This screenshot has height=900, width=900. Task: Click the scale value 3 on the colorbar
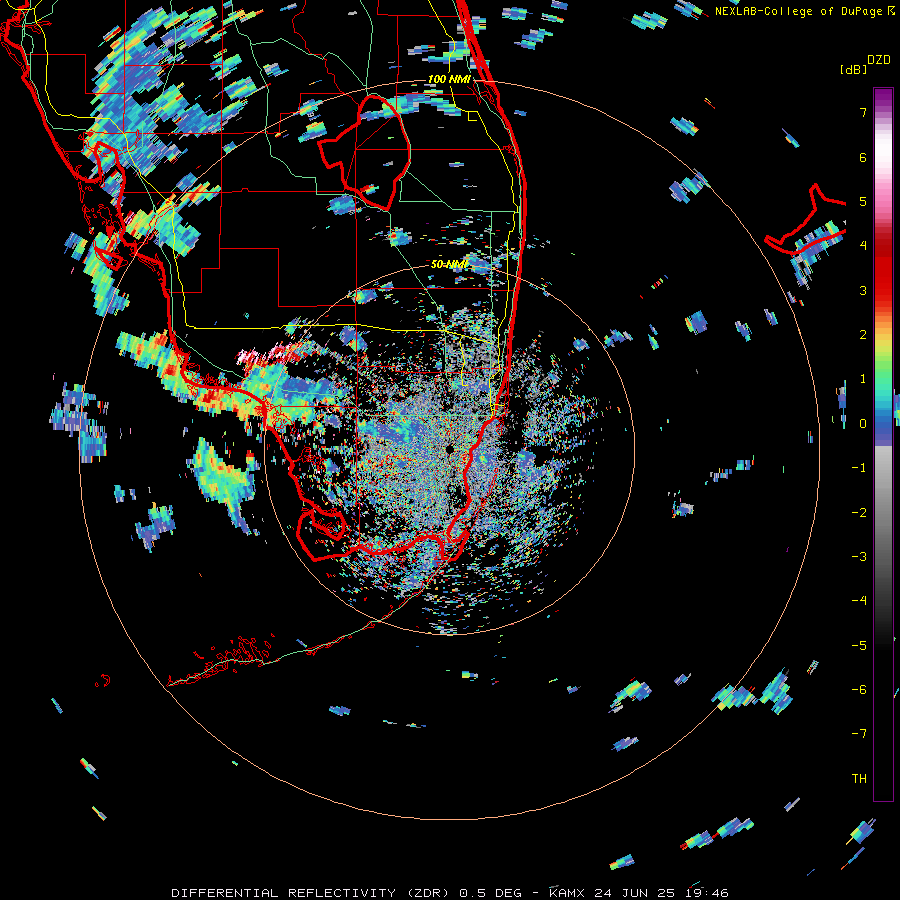click(863, 290)
